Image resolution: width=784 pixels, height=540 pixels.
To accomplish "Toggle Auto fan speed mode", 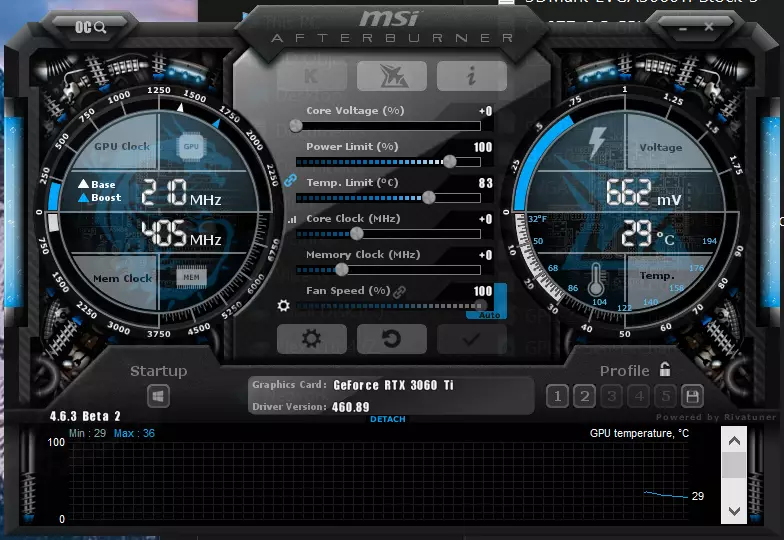I will click(489, 315).
